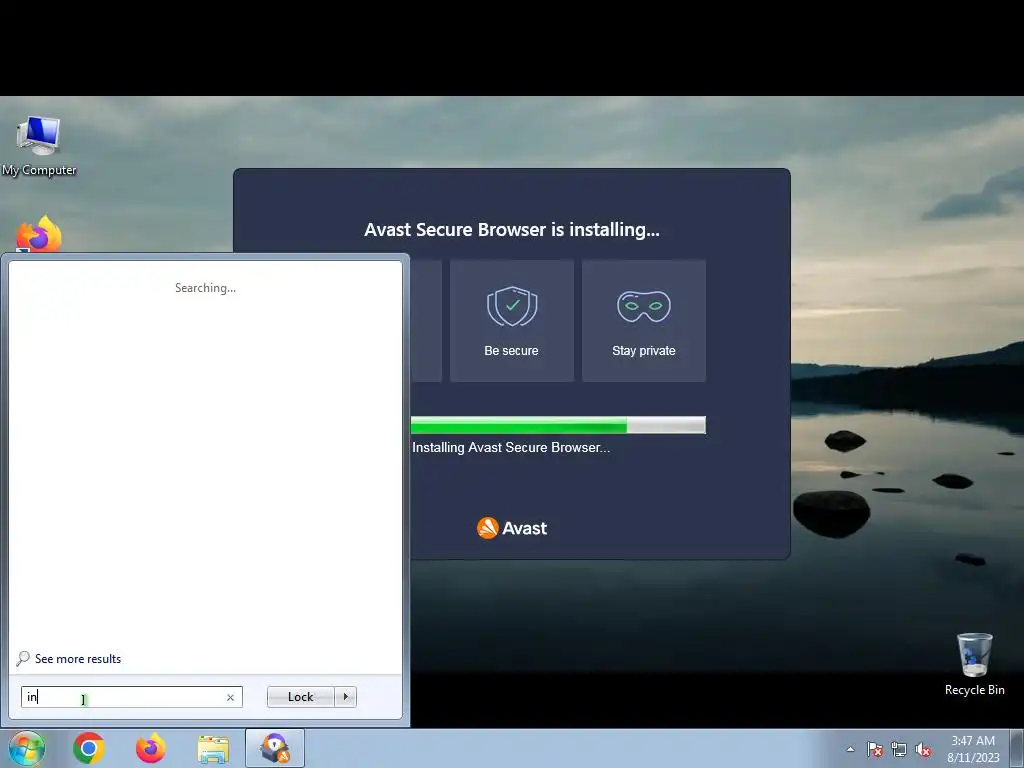The image size is (1024, 768).
Task: Click "Avast Secure Browser is installing..." heading
Action: click(x=511, y=230)
